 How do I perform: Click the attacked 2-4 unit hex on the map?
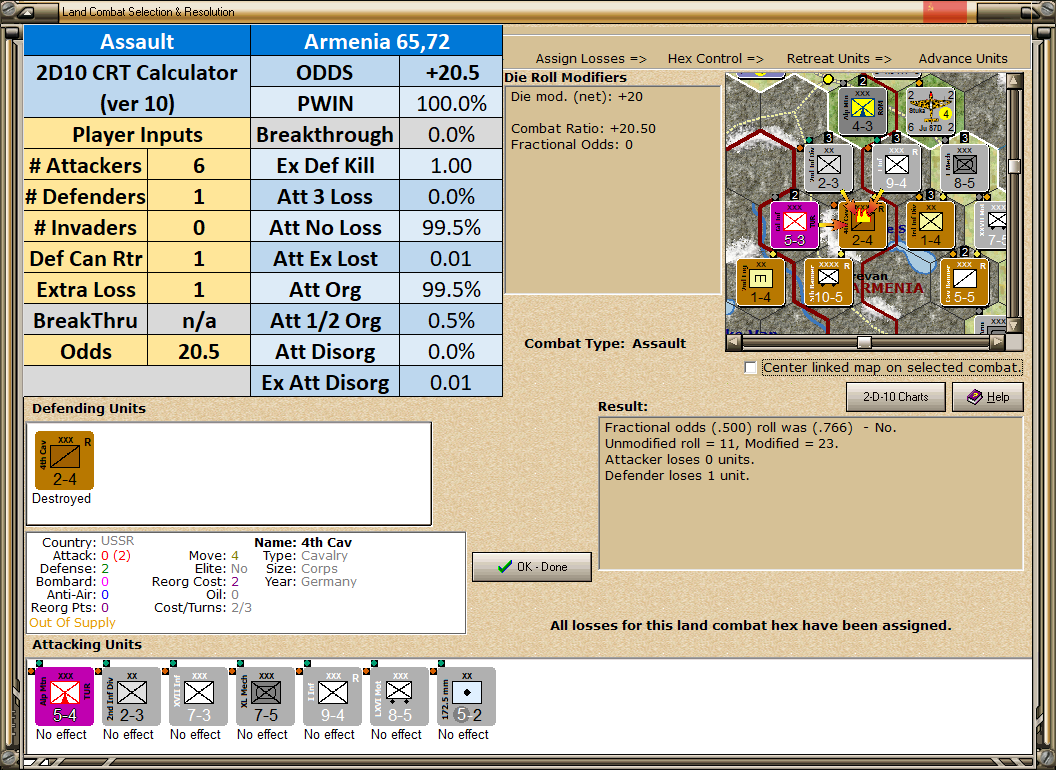tap(863, 224)
